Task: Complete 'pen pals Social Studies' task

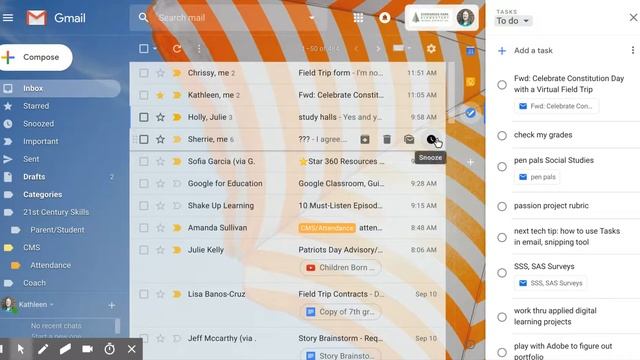Action: (502, 167)
